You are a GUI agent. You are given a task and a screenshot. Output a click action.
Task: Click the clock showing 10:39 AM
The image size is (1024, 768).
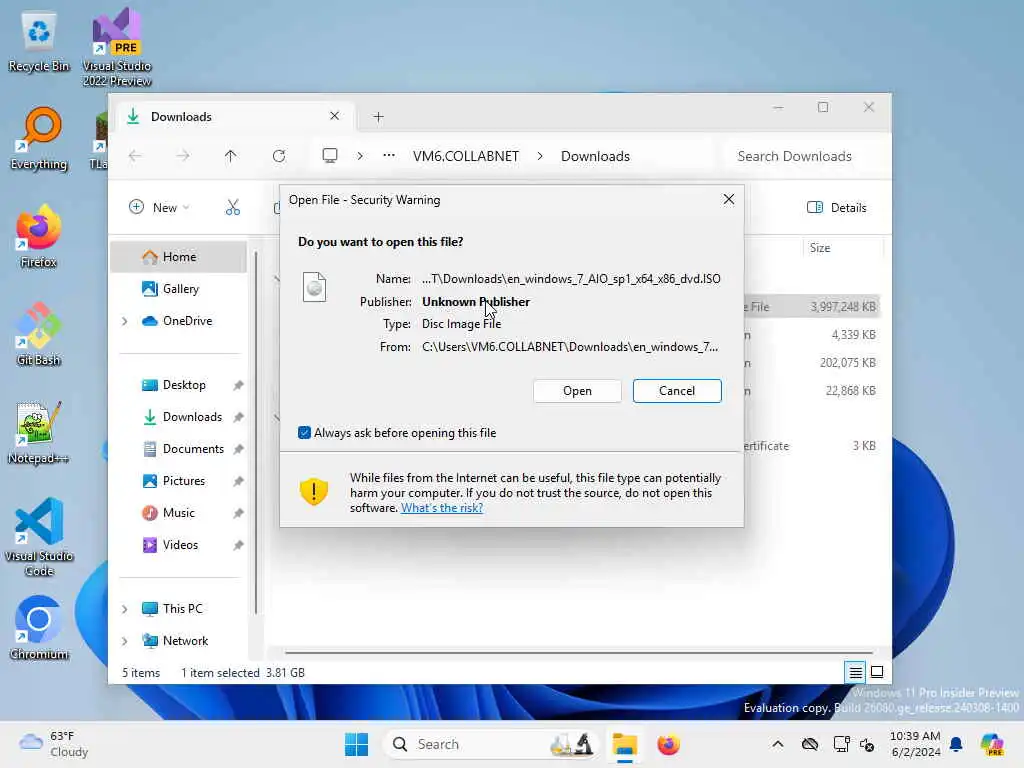pos(915,744)
